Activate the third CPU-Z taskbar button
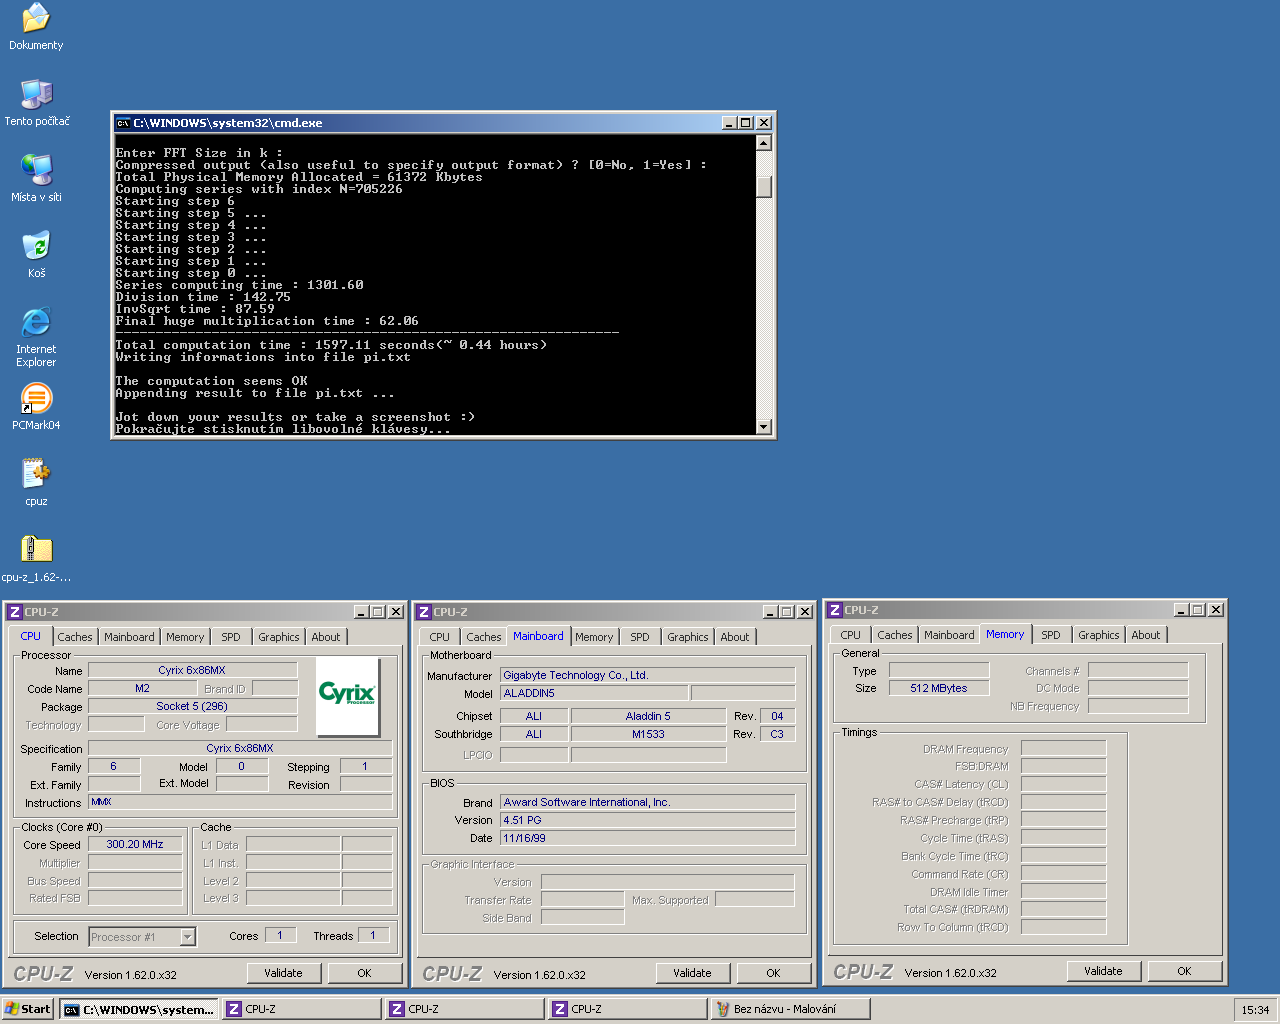 pos(628,1009)
